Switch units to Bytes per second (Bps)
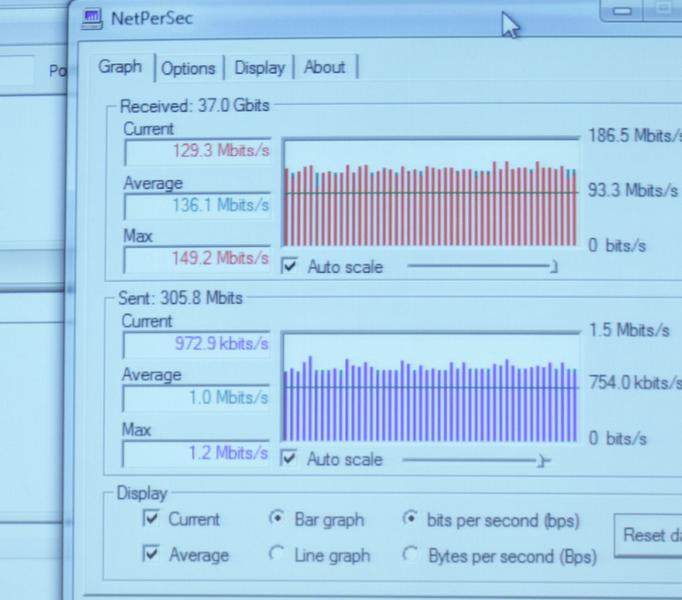682x600 pixels. (409, 555)
